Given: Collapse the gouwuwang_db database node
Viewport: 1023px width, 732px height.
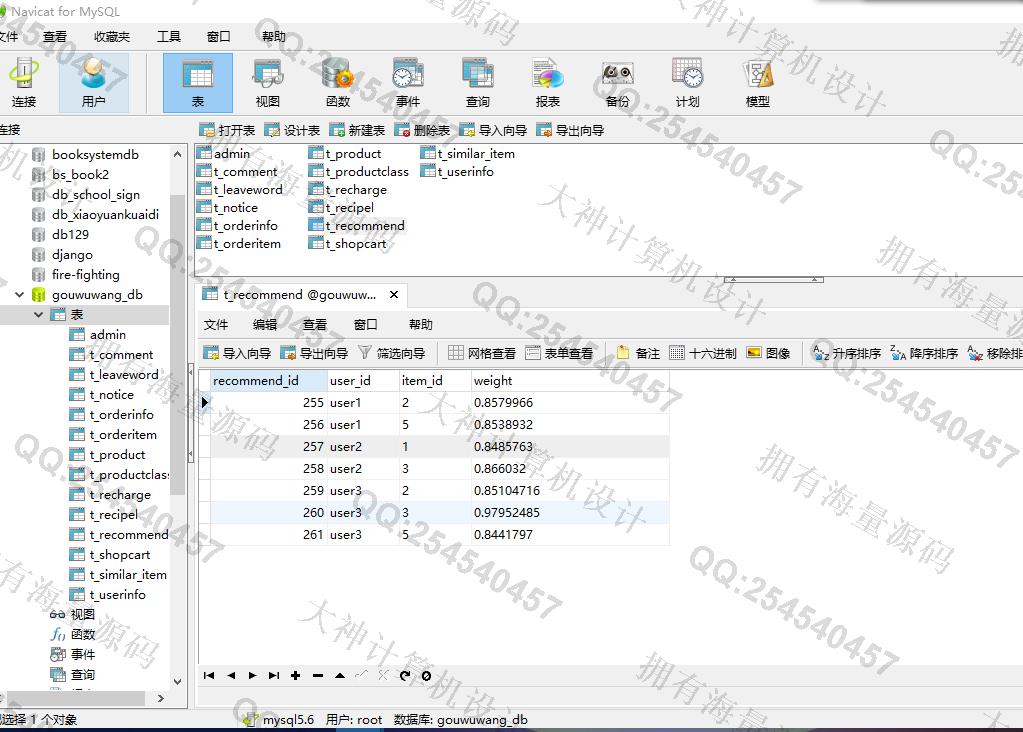Looking at the screenshot, I should pos(20,295).
